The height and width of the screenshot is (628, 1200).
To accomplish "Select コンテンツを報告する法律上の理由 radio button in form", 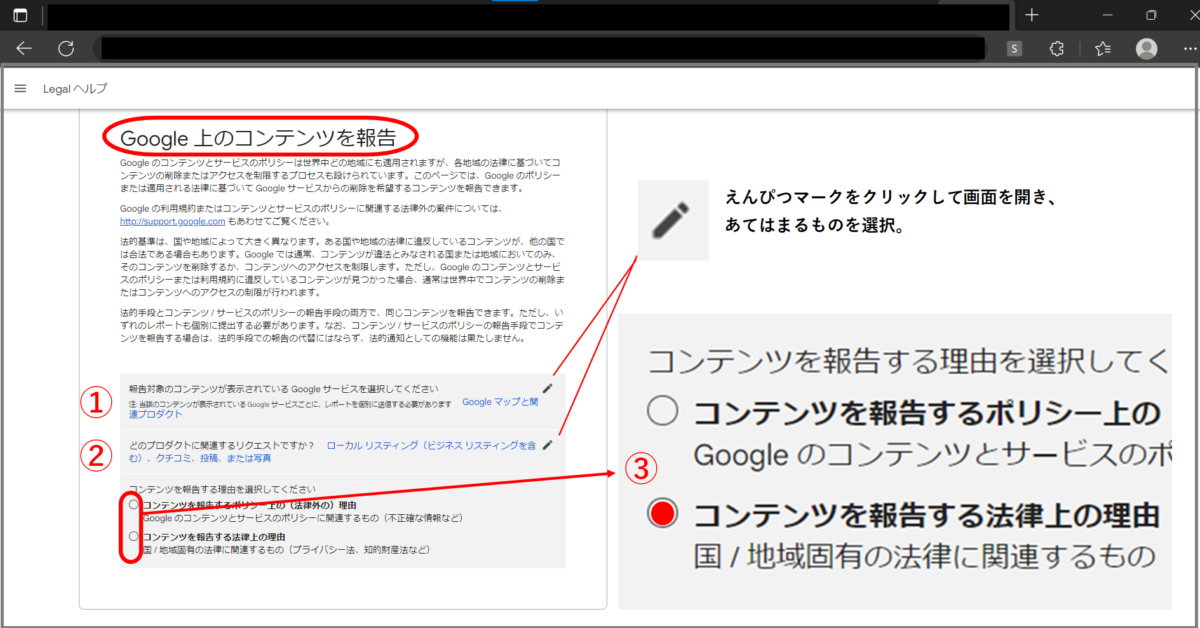I will coord(134,537).
